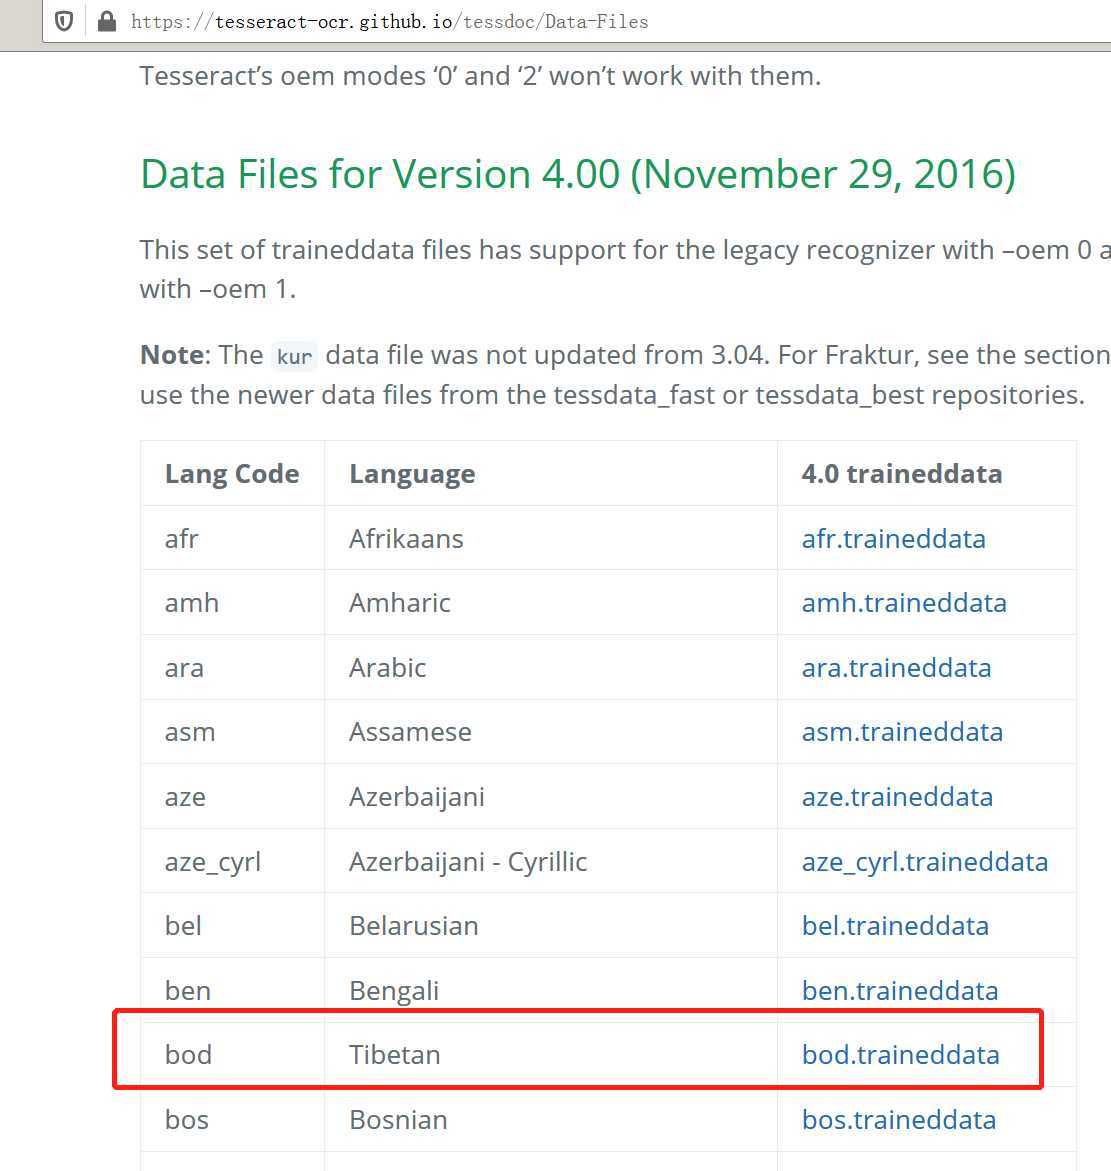Open the ara.traineddata link
The height and width of the screenshot is (1171, 1111).
(896, 668)
